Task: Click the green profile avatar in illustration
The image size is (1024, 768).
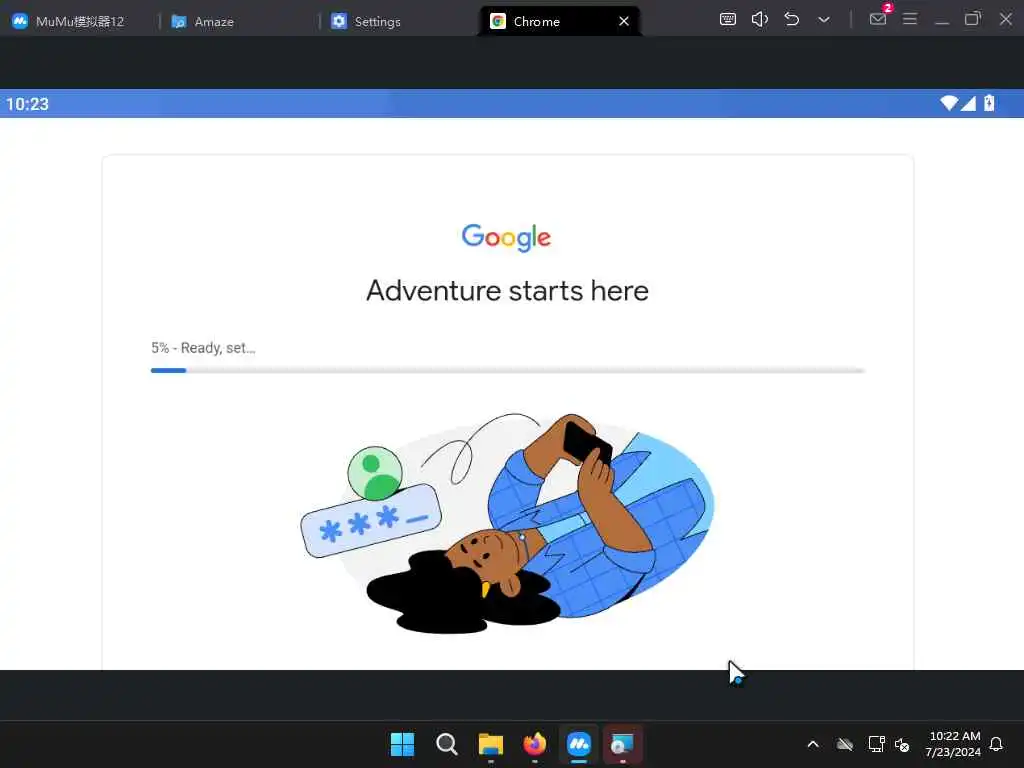Action: coord(375,473)
